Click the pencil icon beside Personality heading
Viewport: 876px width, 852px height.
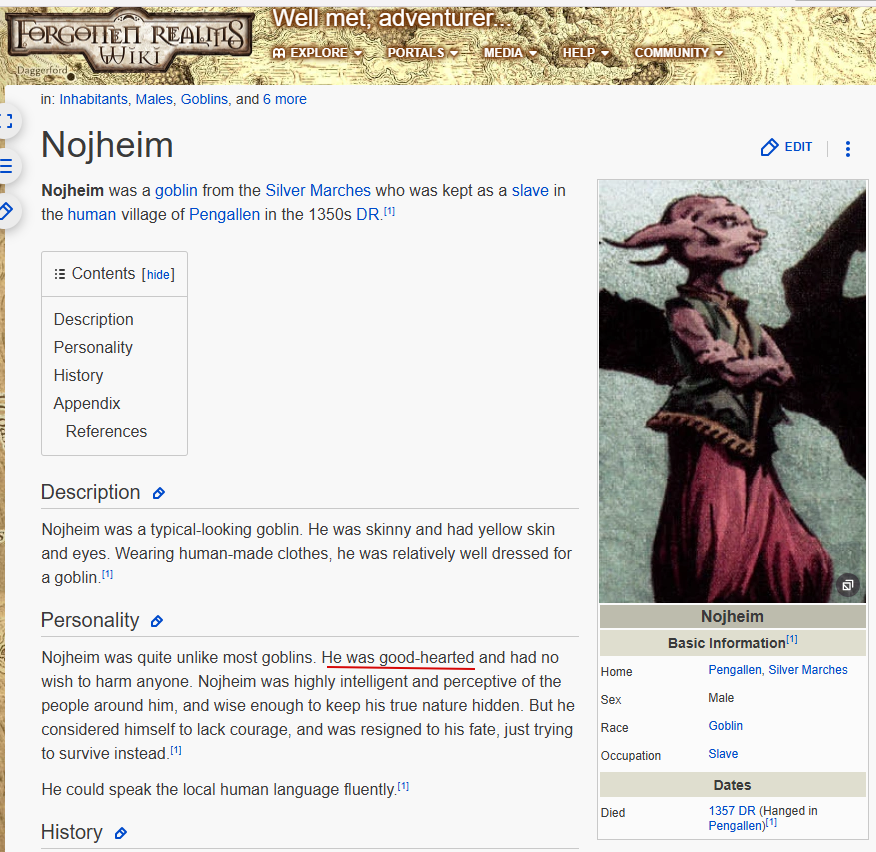(156, 621)
